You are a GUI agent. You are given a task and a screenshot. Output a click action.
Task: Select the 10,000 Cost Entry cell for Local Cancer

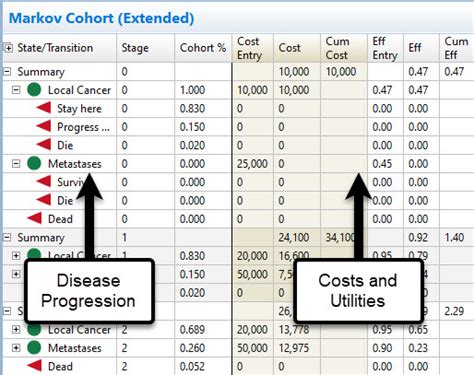coord(252,90)
